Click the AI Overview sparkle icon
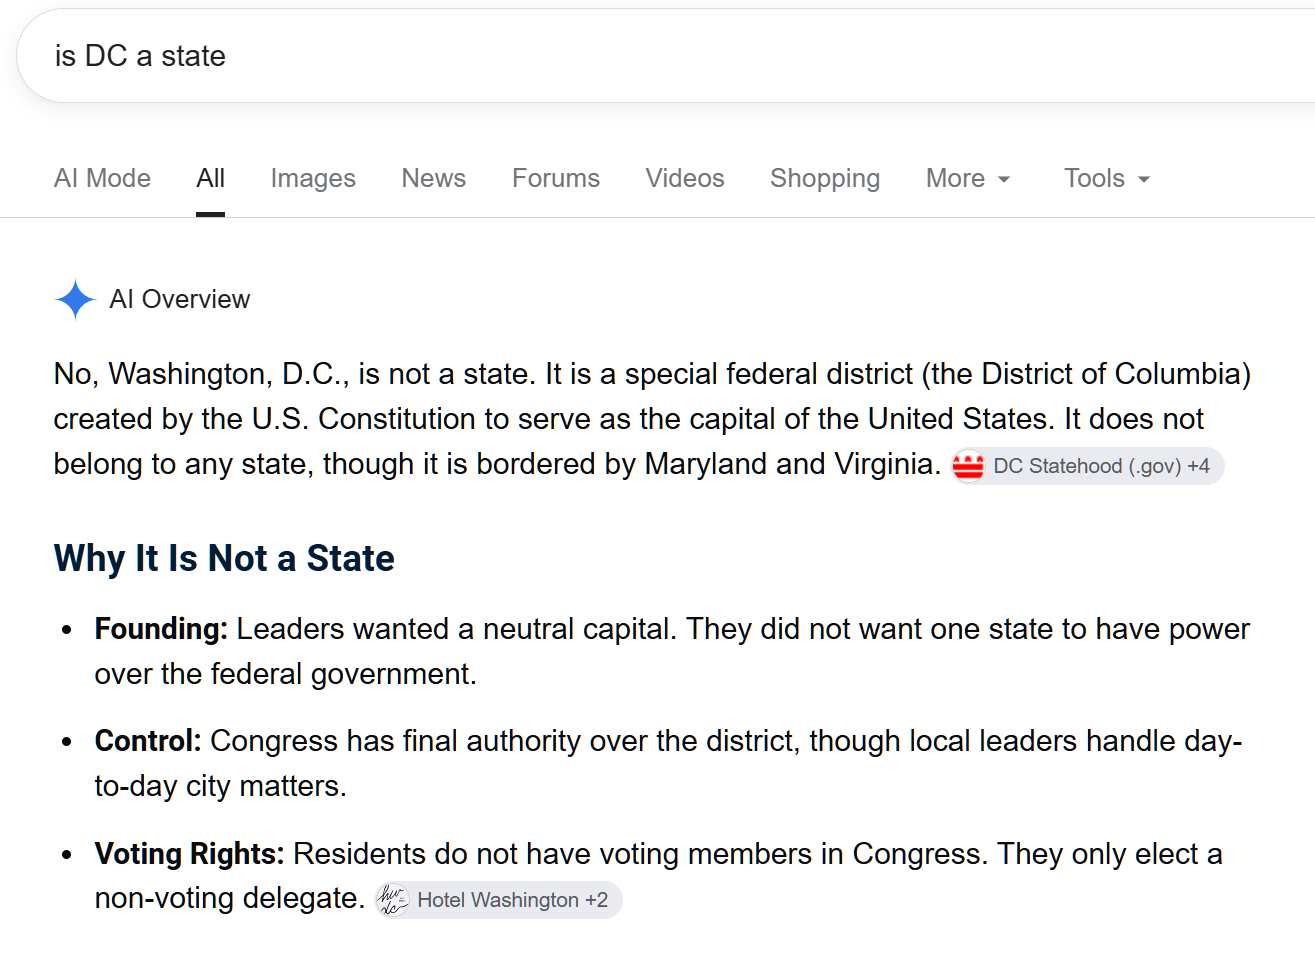Image resolution: width=1315 pixels, height=954 pixels. (75, 299)
